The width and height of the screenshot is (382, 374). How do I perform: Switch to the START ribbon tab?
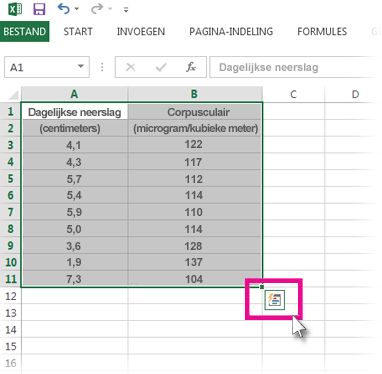tap(78, 31)
